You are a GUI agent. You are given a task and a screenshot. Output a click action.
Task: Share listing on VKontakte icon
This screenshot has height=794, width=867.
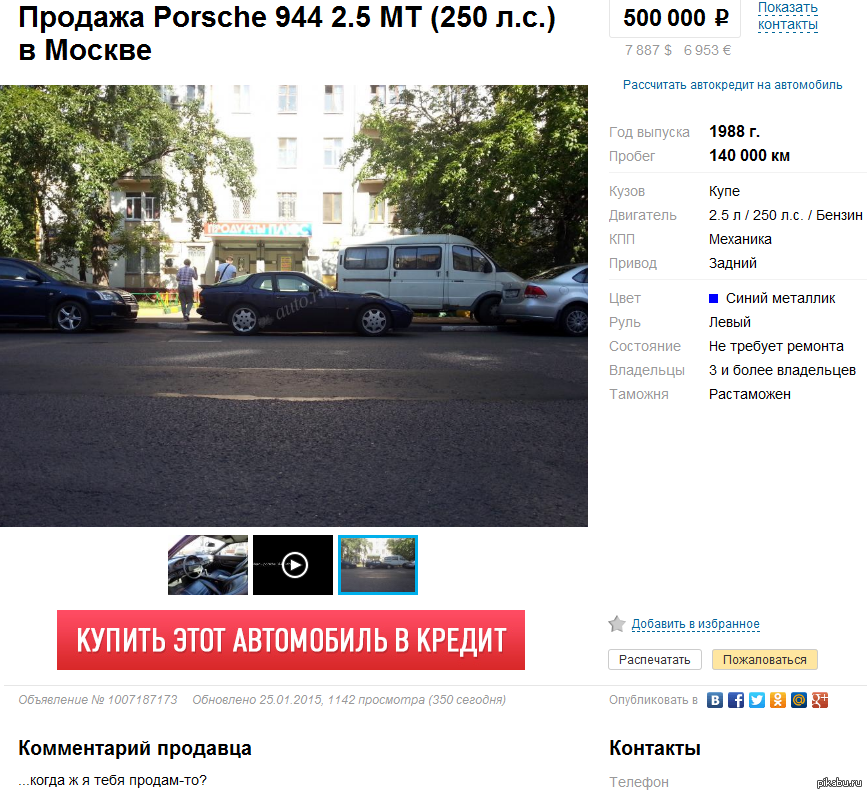pyautogui.click(x=714, y=700)
